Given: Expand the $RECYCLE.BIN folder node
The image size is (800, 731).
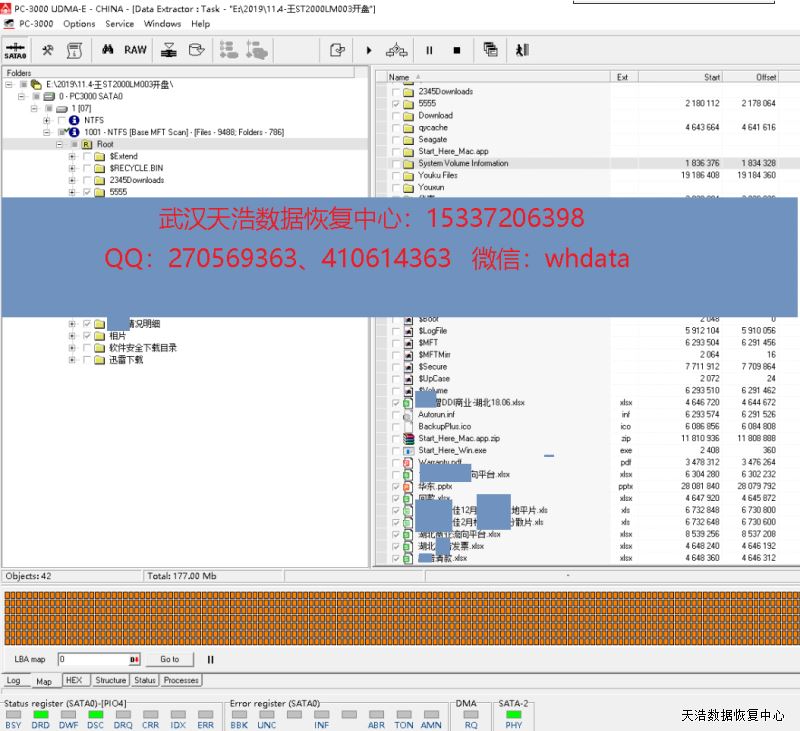Looking at the screenshot, I should tap(72, 168).
